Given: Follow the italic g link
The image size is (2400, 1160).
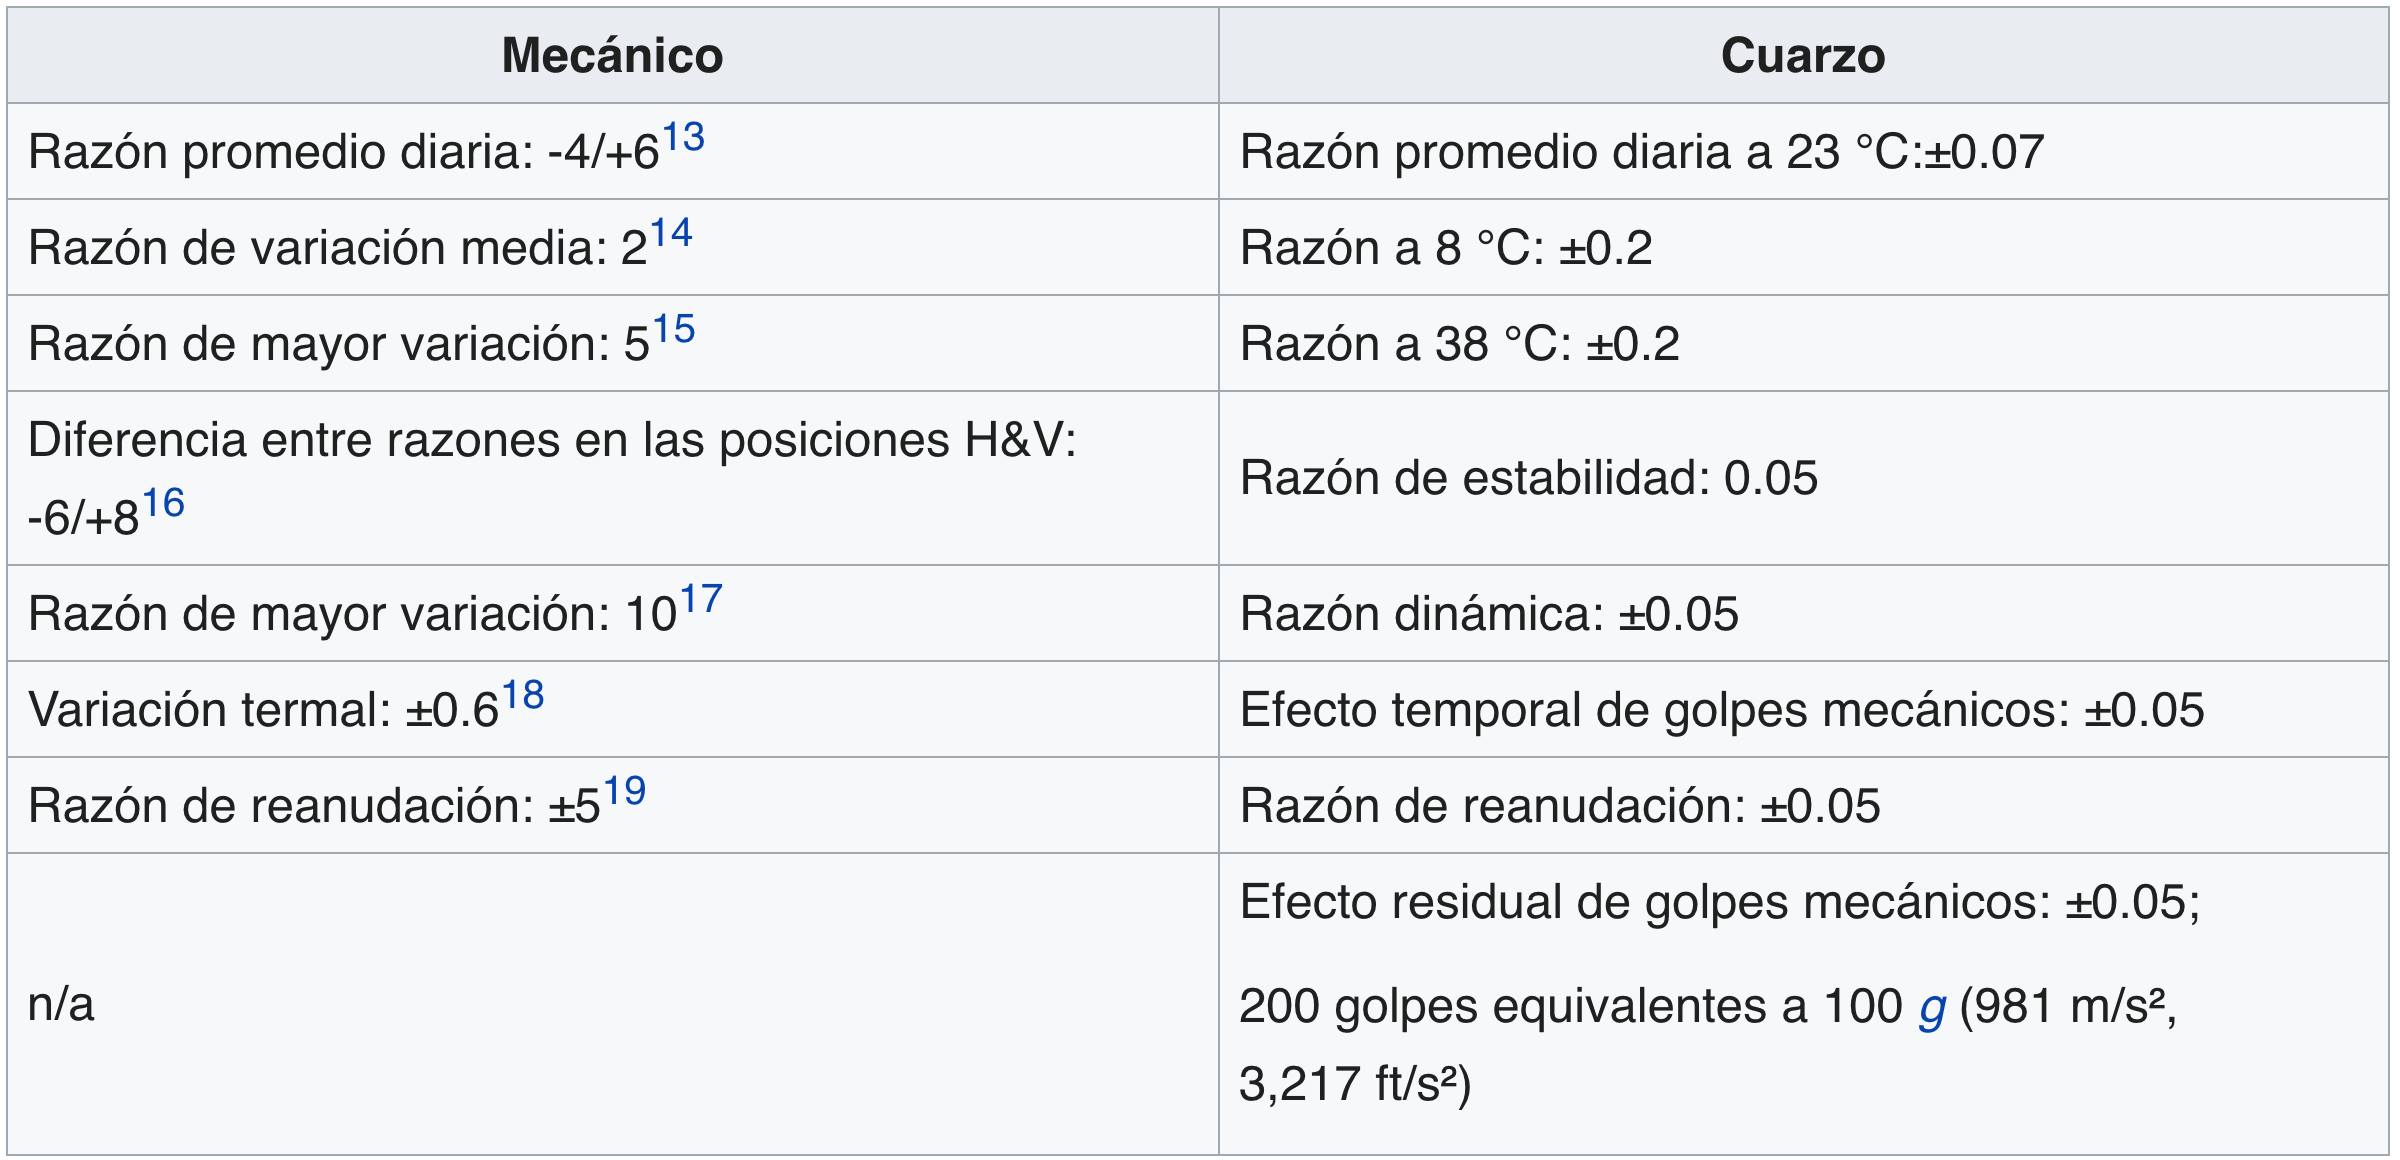Looking at the screenshot, I should coord(1932,1006).
